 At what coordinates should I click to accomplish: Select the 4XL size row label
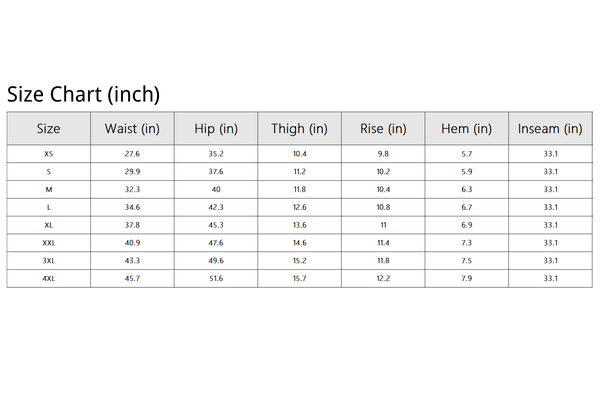point(49,278)
